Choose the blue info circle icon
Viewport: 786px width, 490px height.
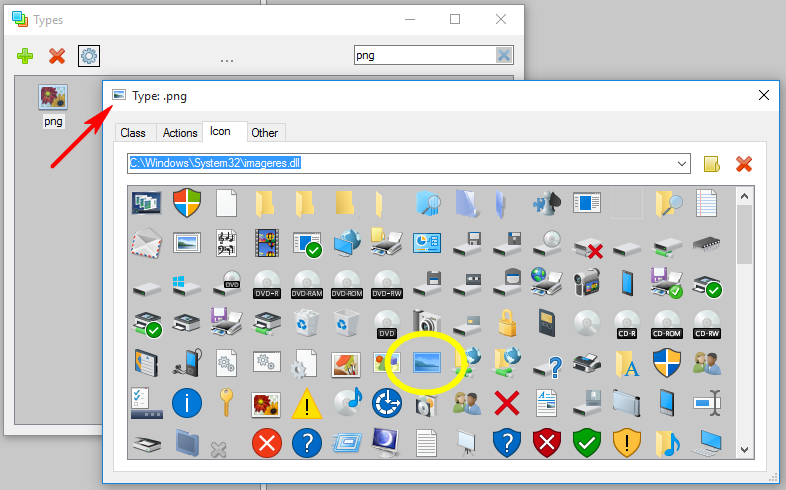[187, 403]
